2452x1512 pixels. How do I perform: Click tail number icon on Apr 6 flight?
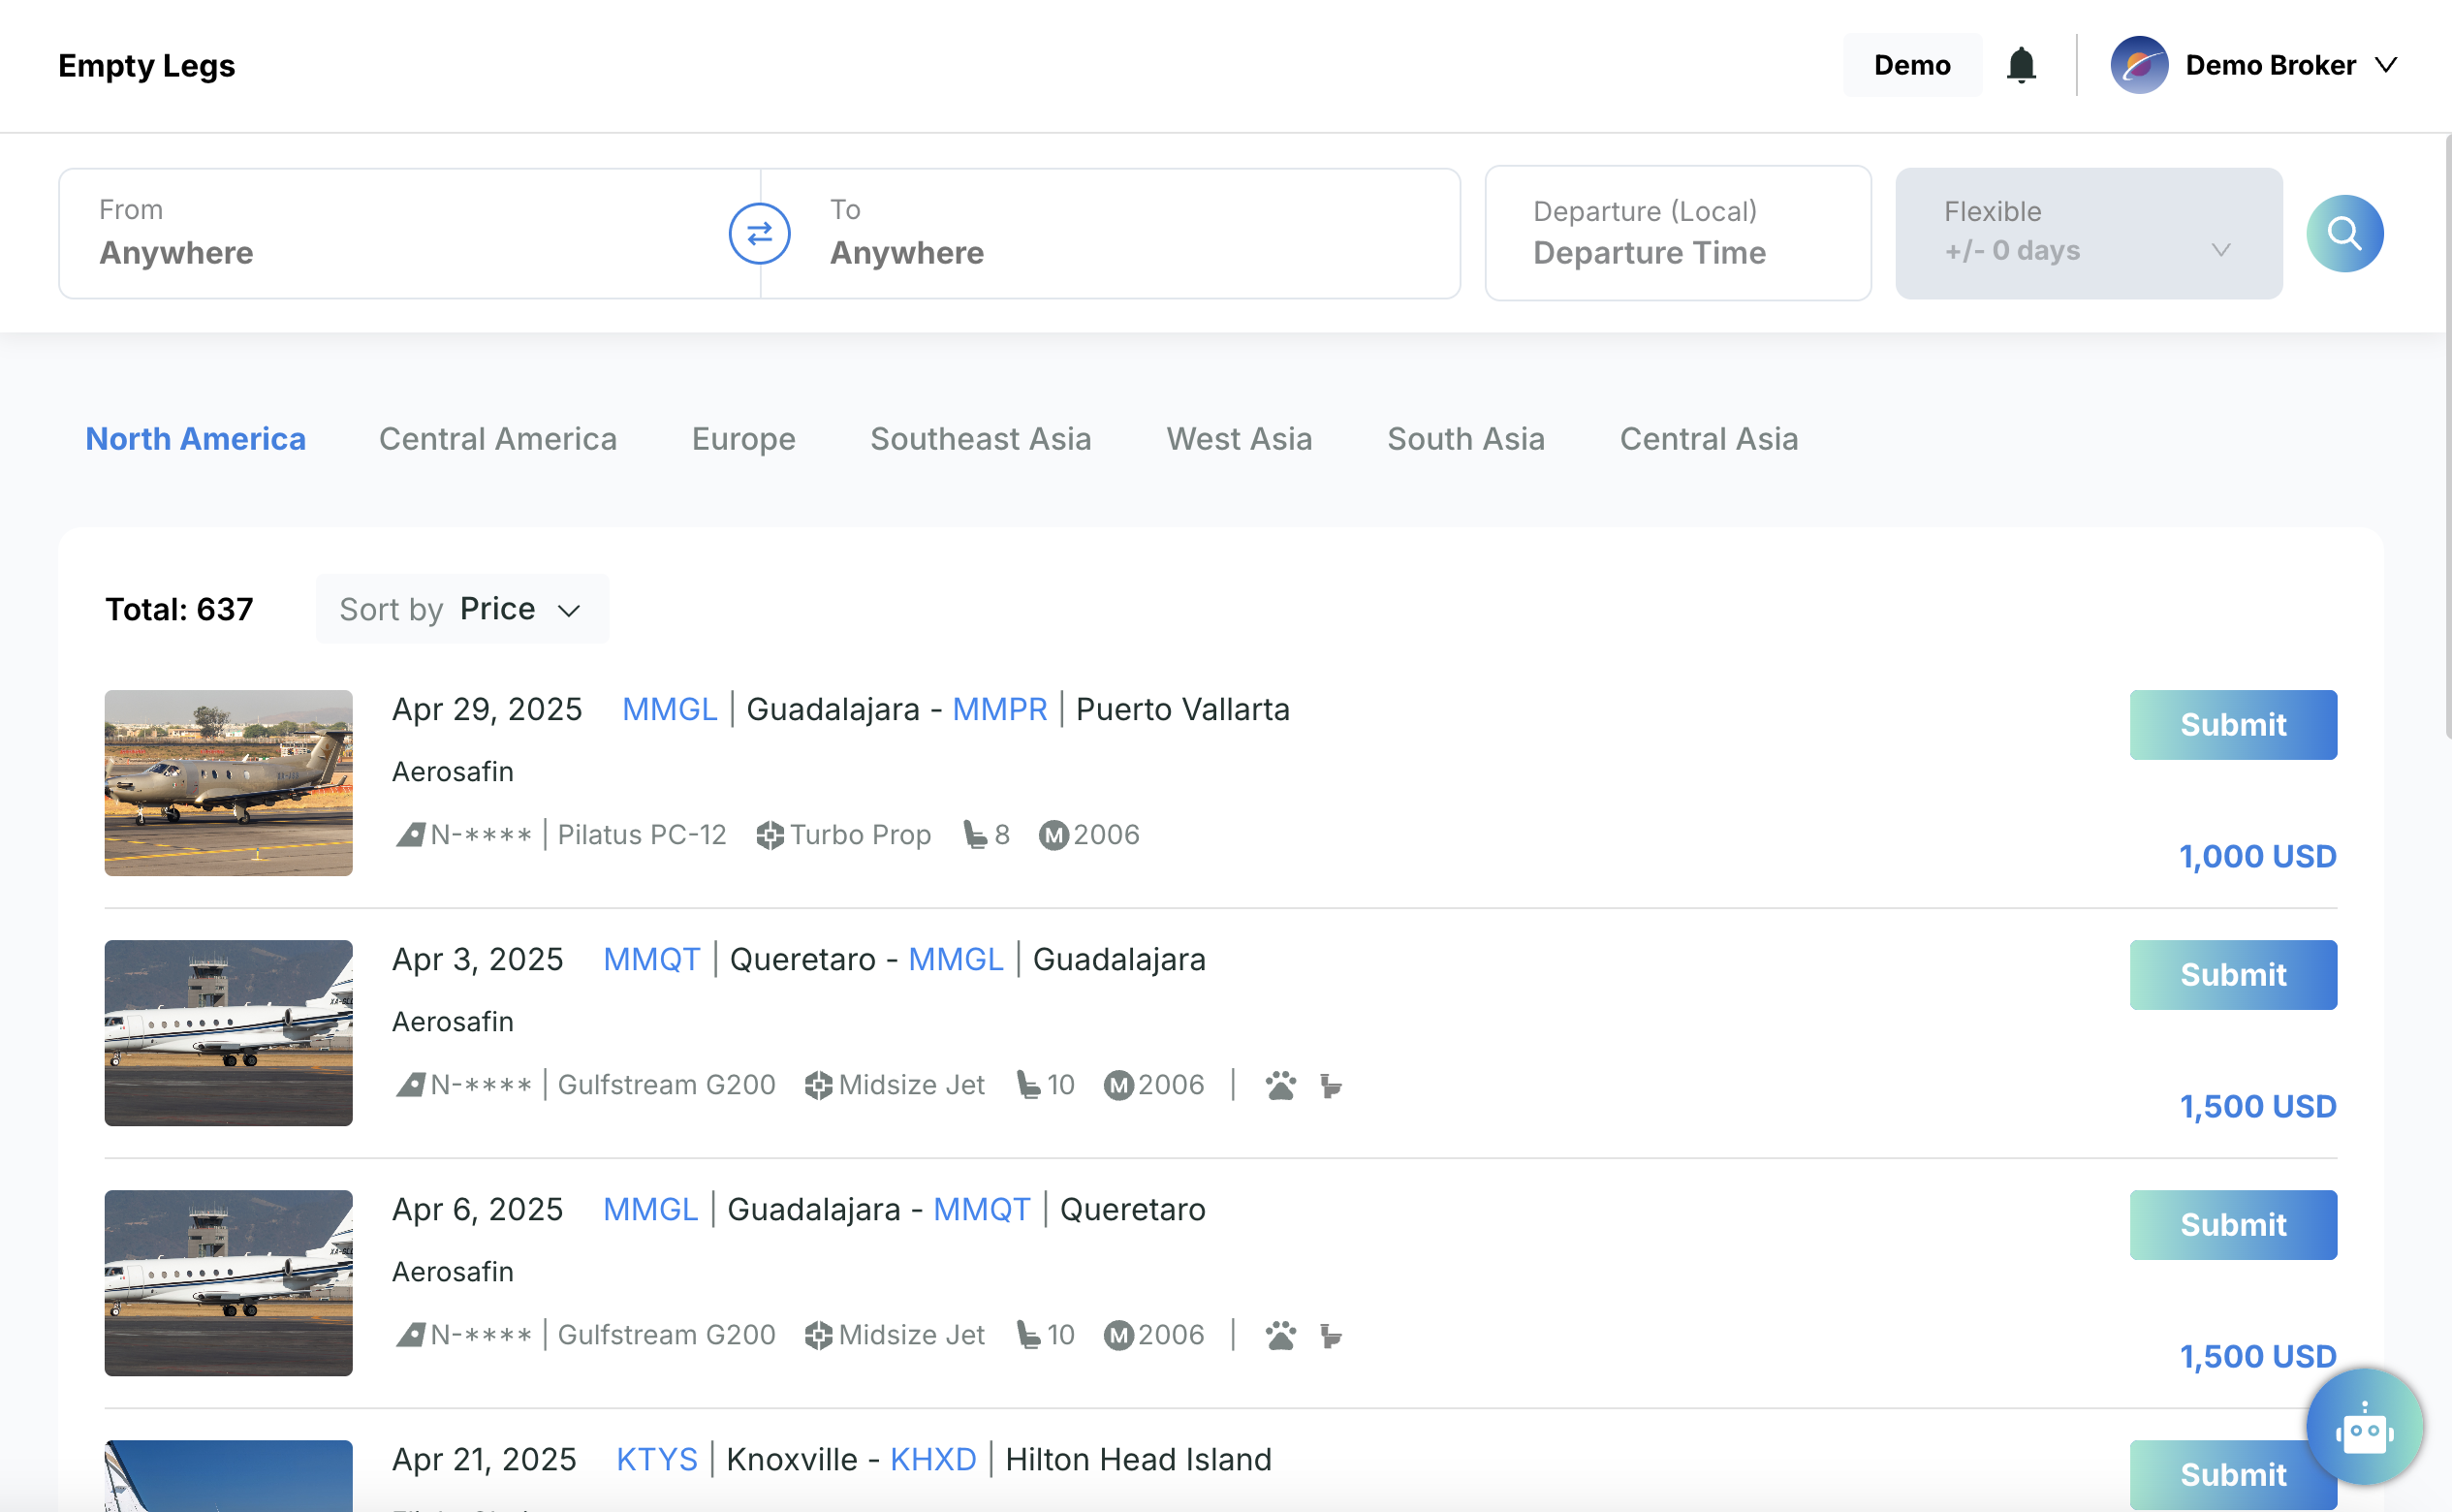tap(410, 1335)
